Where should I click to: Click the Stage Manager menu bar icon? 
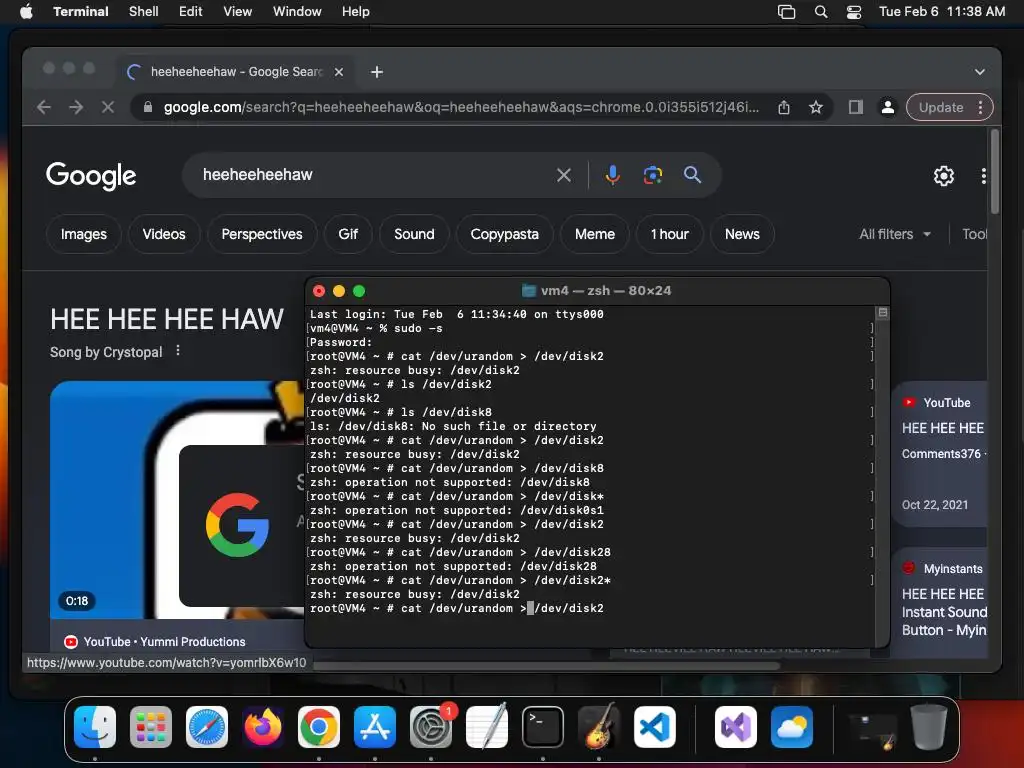(x=786, y=11)
